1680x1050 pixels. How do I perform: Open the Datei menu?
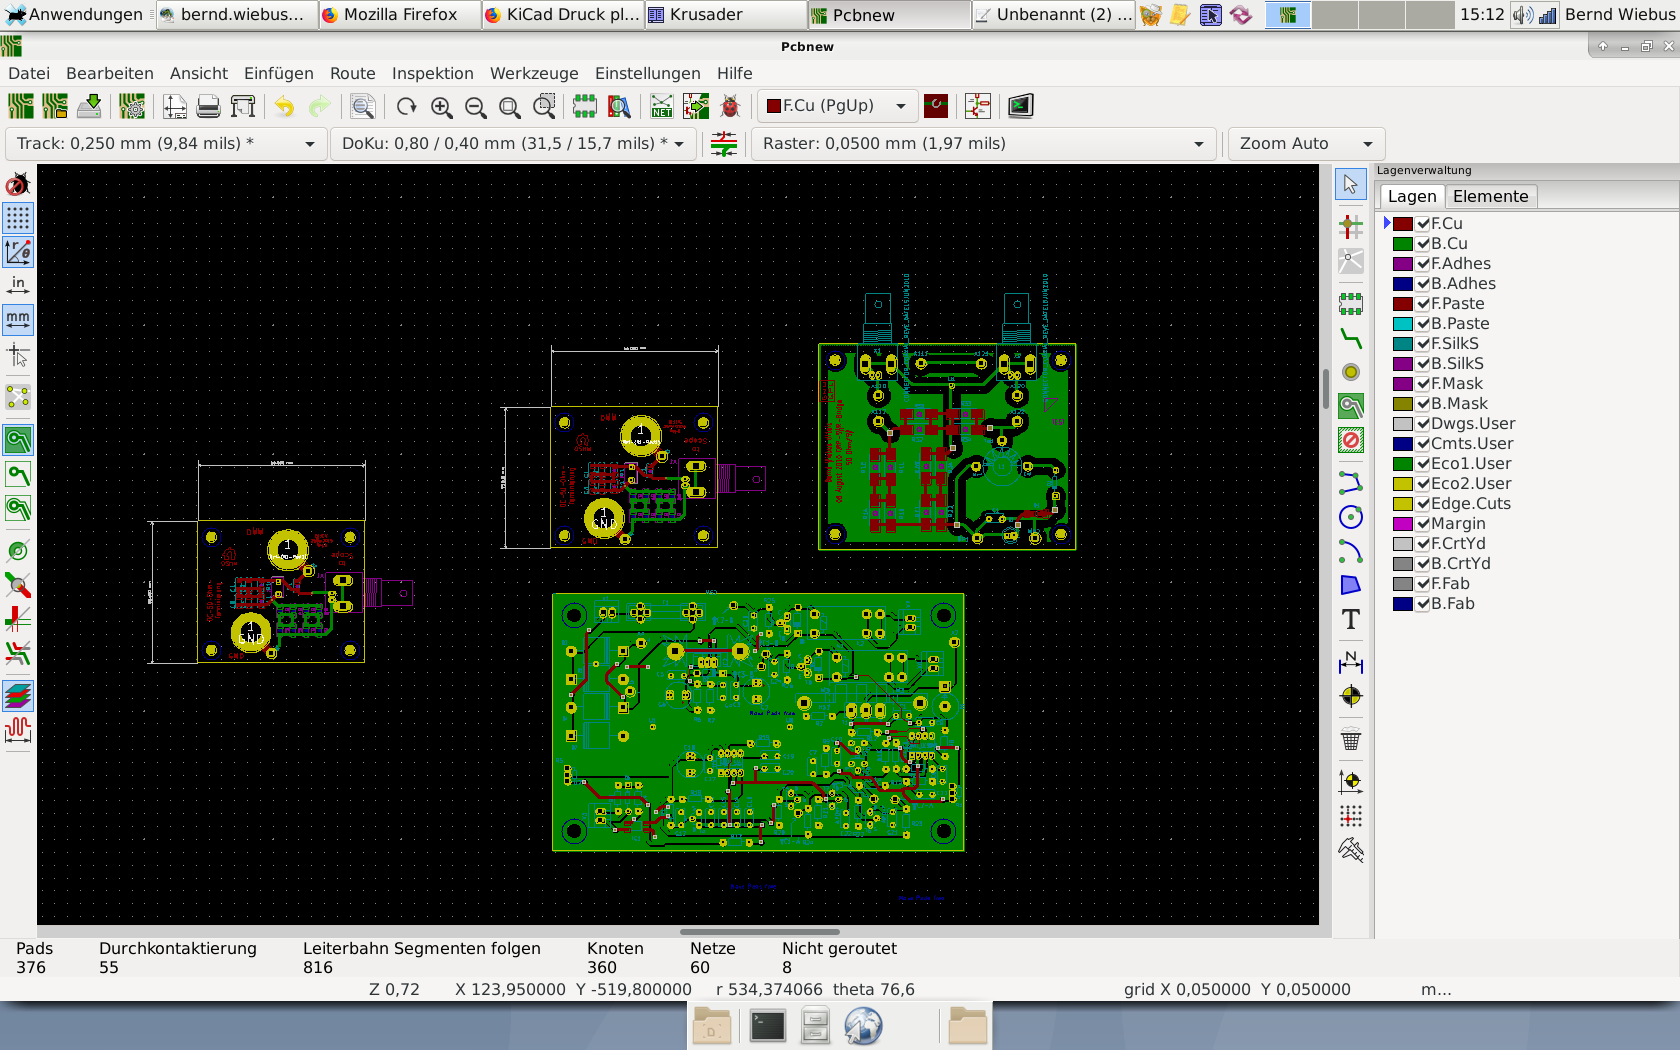click(x=29, y=74)
